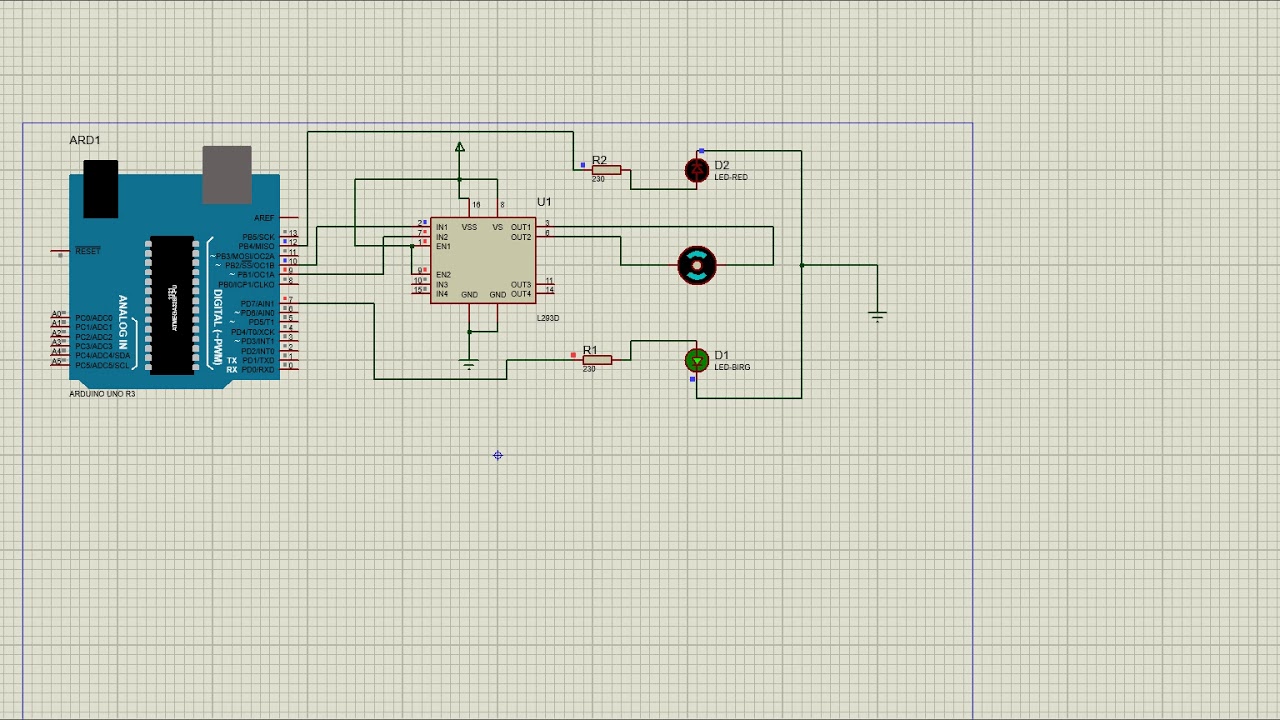1280x720 pixels.
Task: Click the PB4/MISO pin label
Action: click(x=257, y=246)
